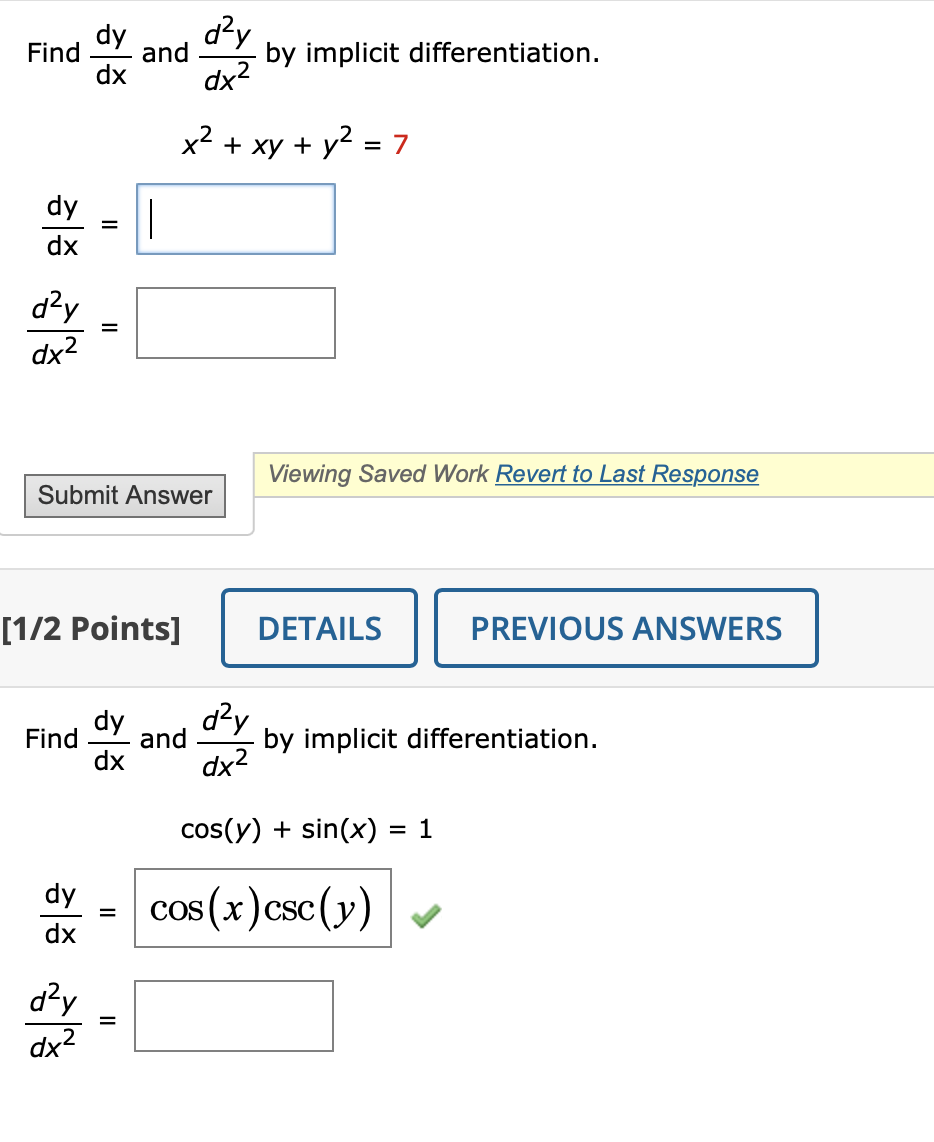934x1142 pixels.
Task: Click the d²y/dx² label in the second problem
Action: [x=54, y=1016]
